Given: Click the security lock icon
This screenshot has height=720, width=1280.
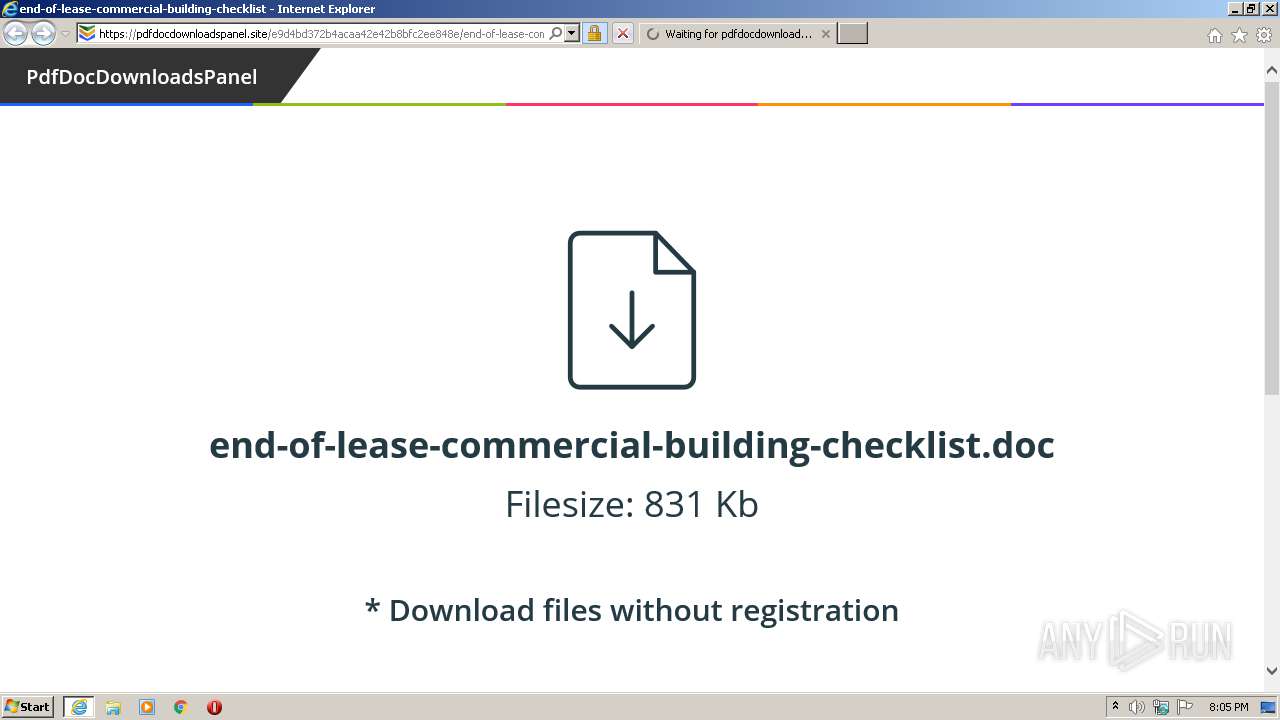Looking at the screenshot, I should coord(595,34).
